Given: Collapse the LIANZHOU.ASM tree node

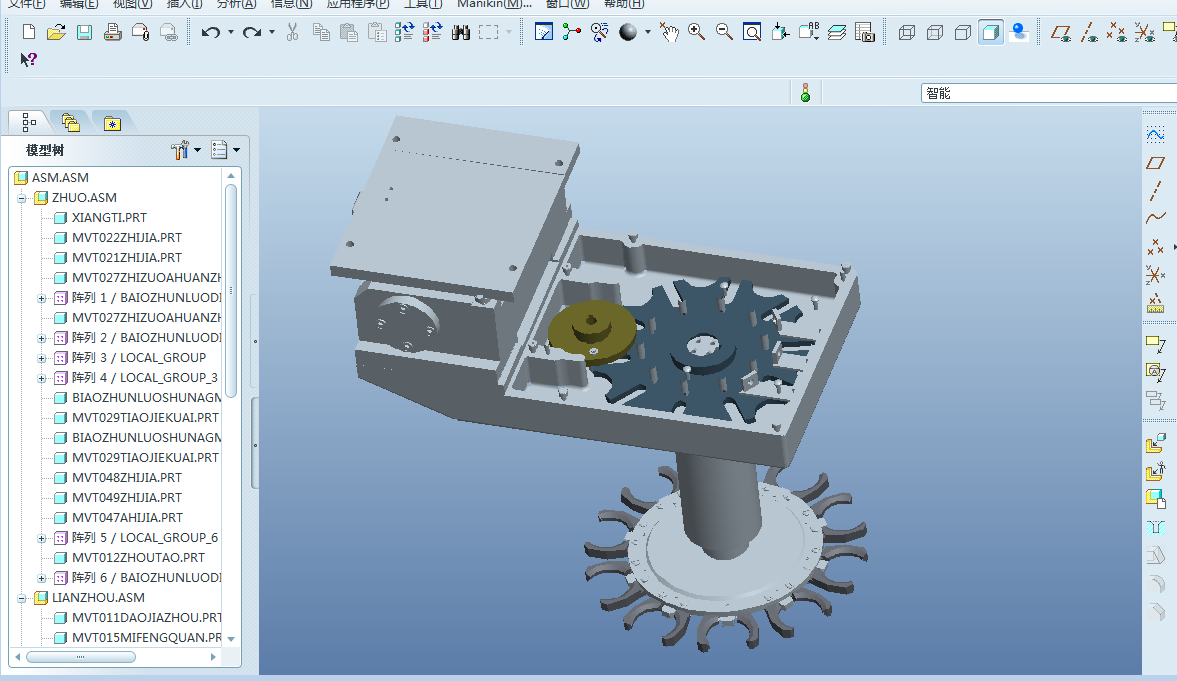Looking at the screenshot, I should click(x=22, y=598).
